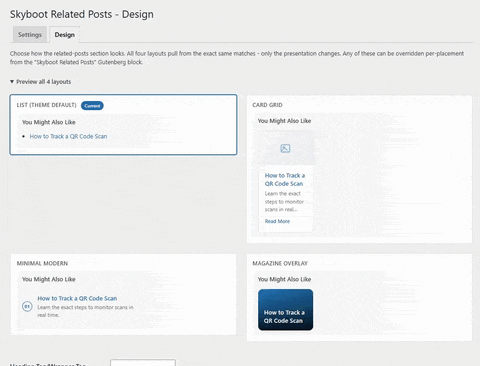Screen dimensions: 480x366
Task: Click 'You Might Also Like' heading in Card Grid
Action: click(x=284, y=121)
